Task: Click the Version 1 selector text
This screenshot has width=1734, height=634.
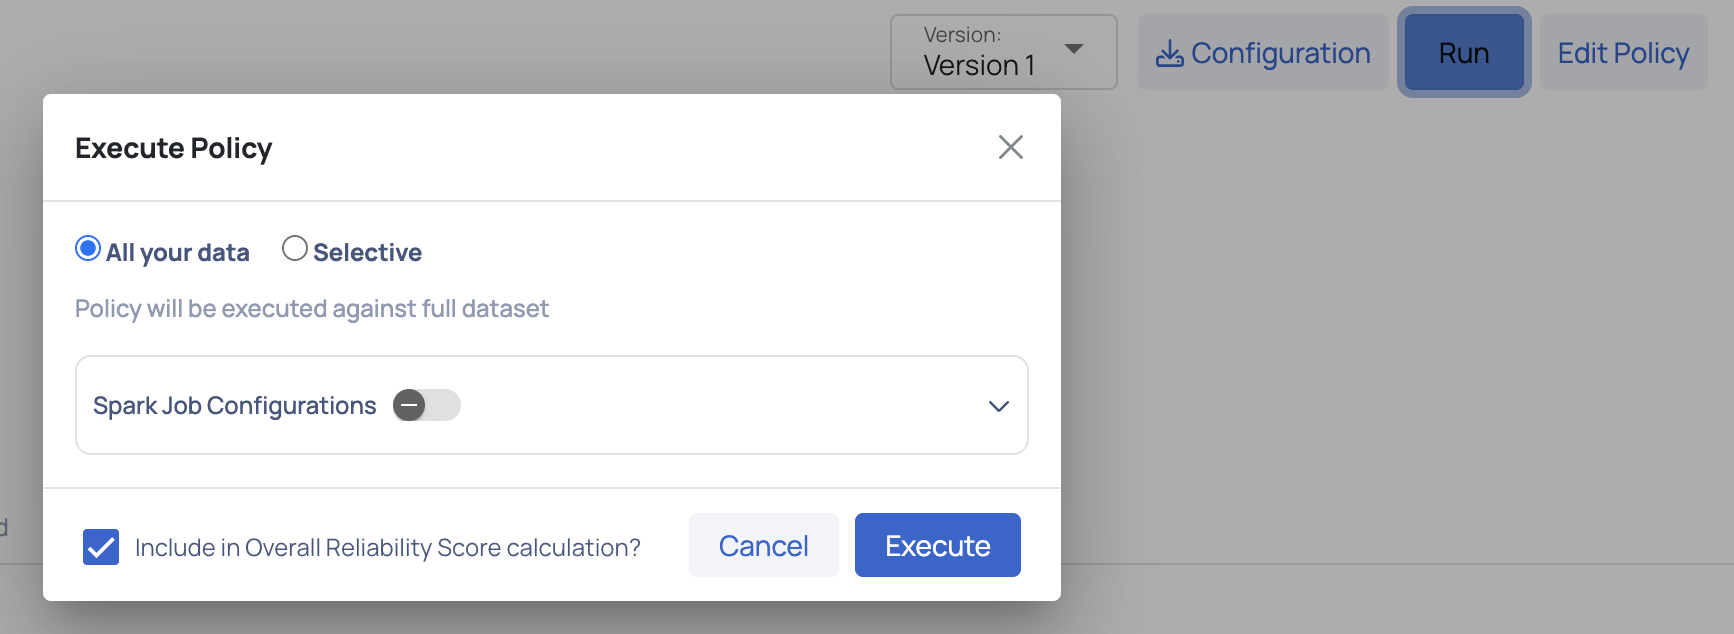Action: 979,66
